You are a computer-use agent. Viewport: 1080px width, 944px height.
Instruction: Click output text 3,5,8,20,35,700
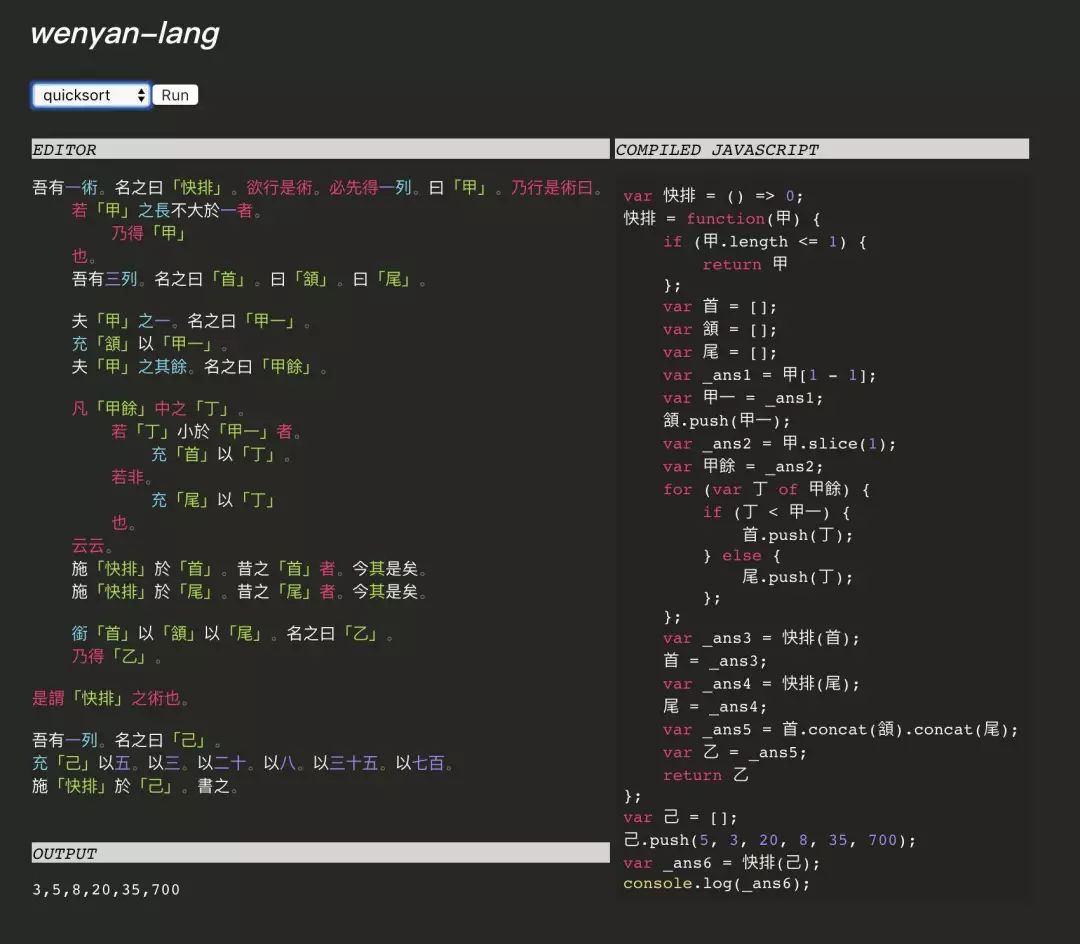106,890
